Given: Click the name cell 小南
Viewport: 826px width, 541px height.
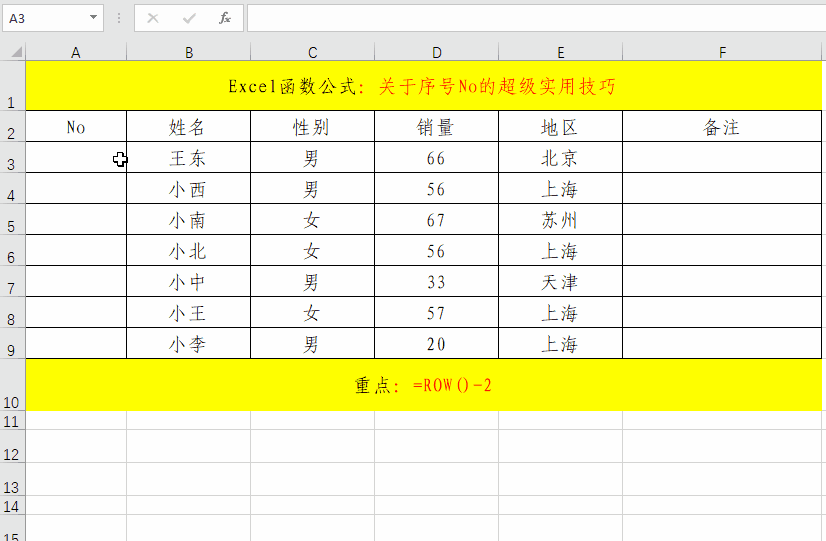Looking at the screenshot, I should click(x=189, y=220).
